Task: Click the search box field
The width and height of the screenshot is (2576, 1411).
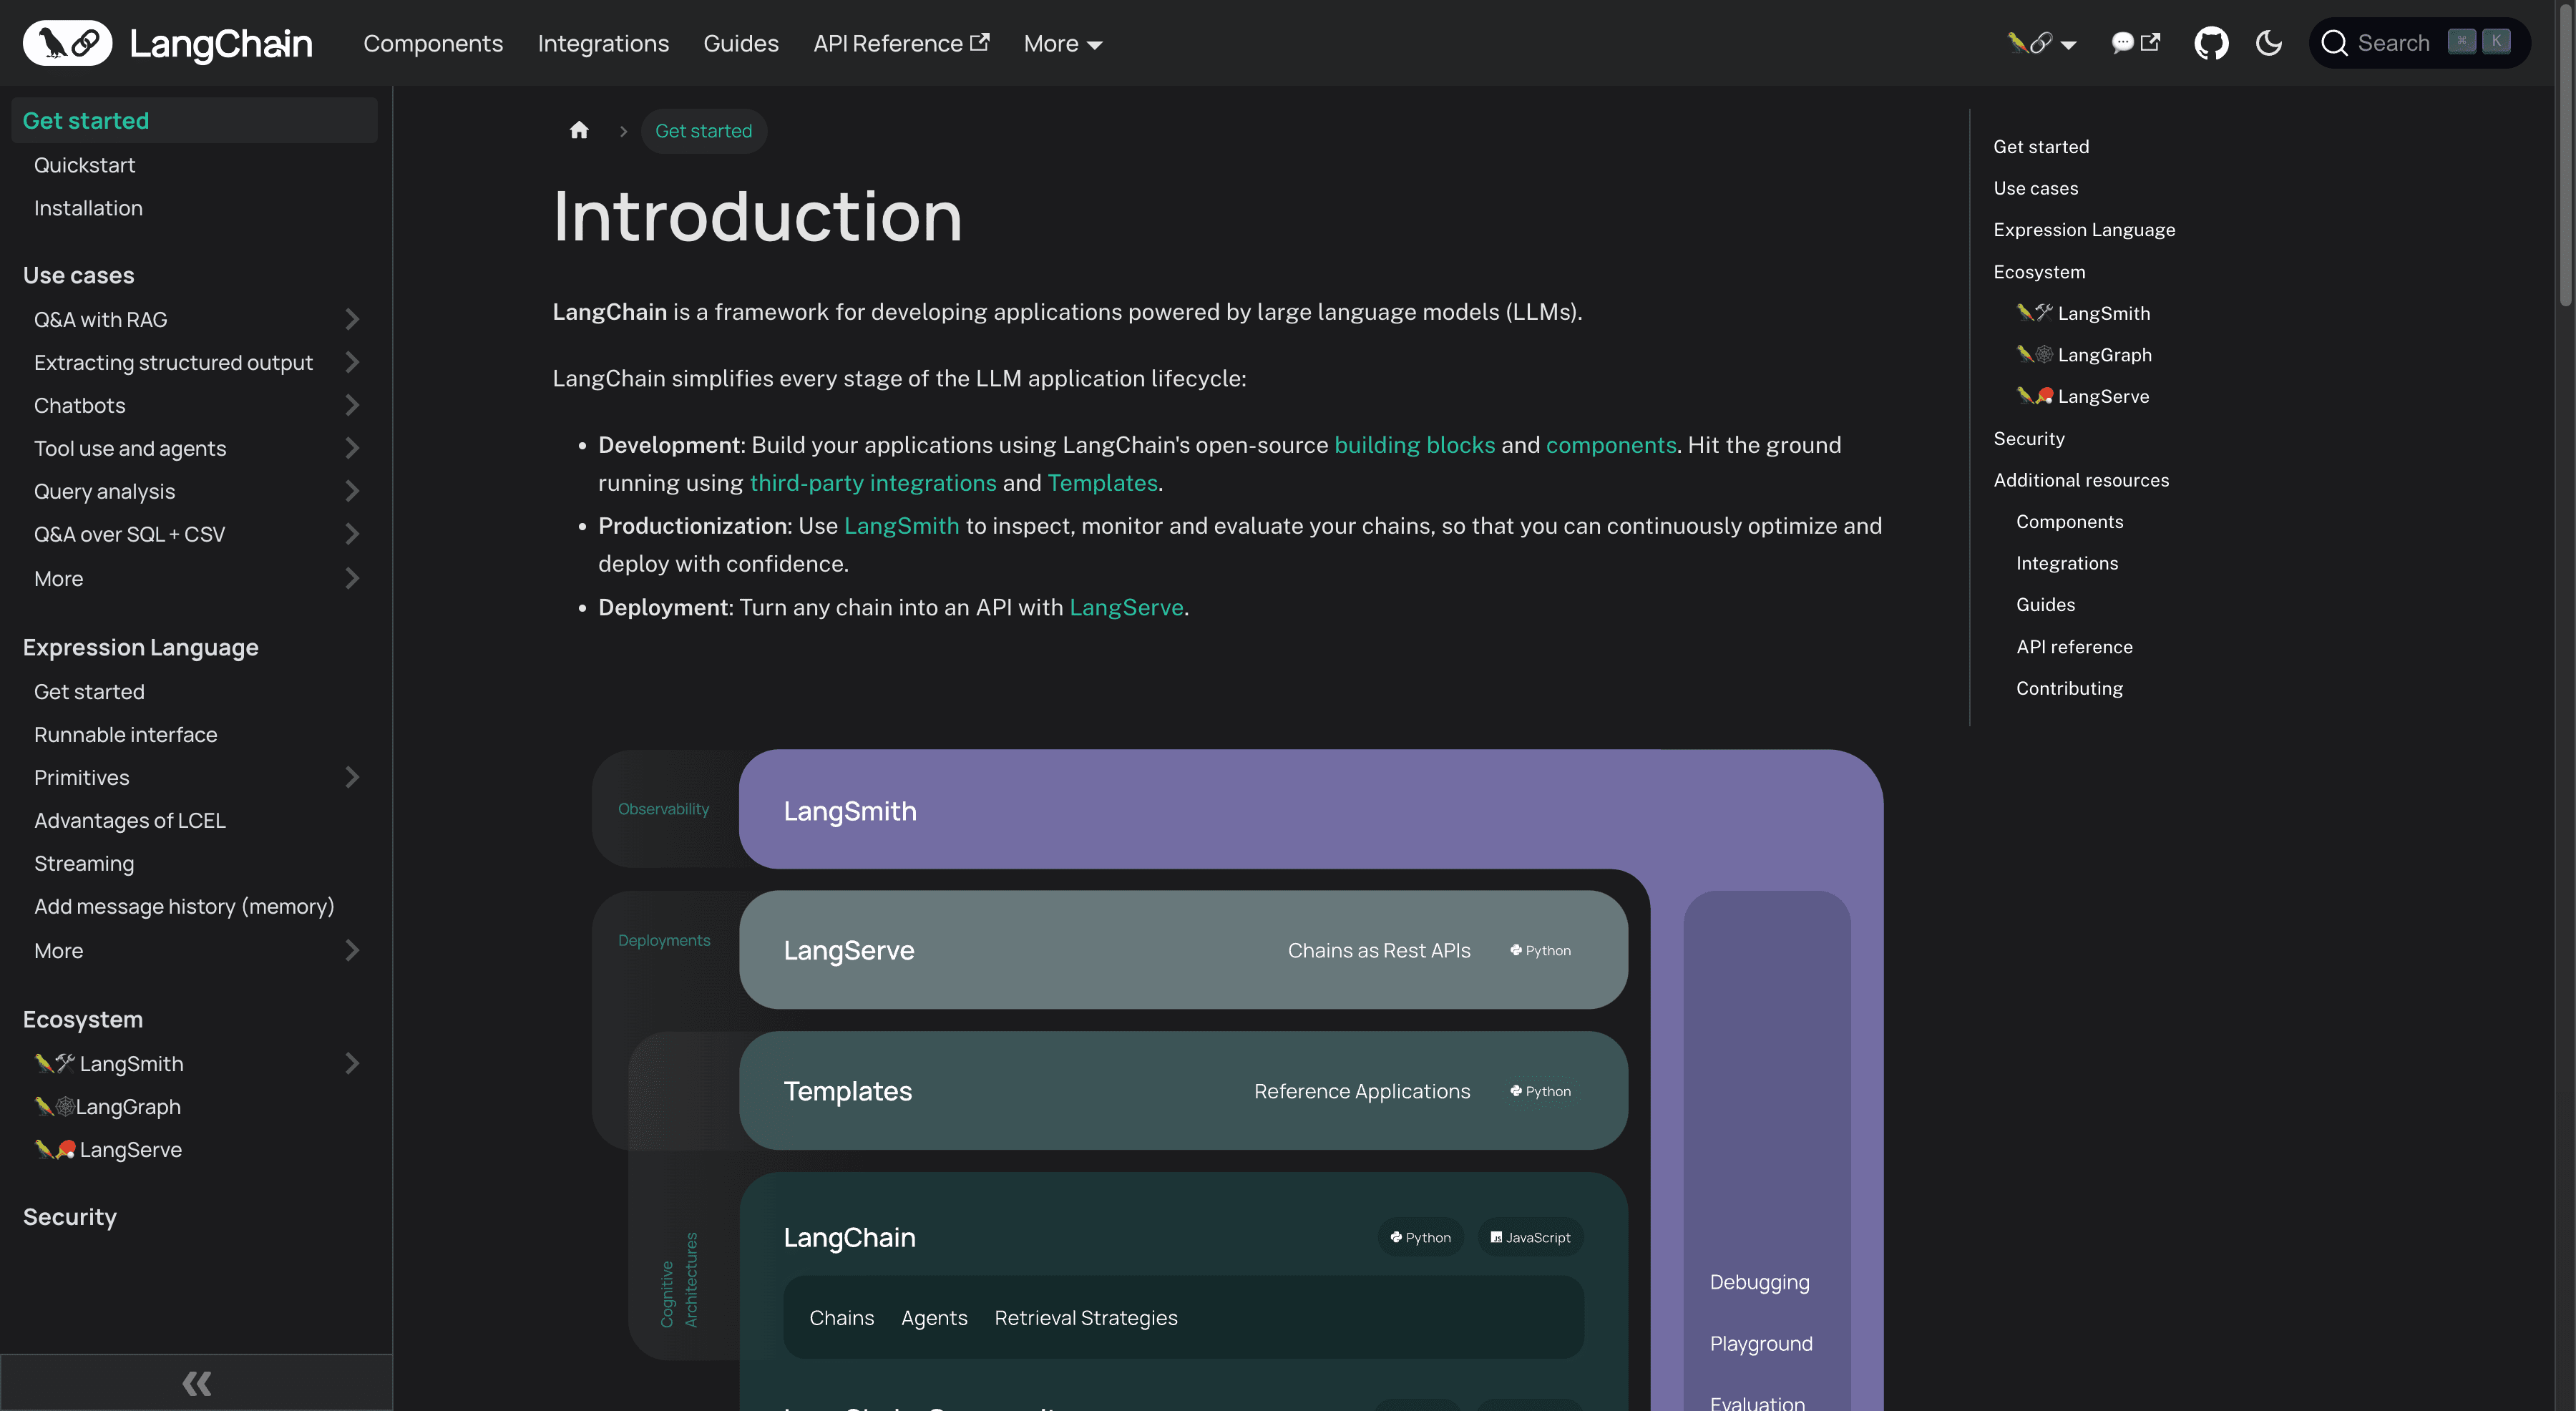Action: tap(2419, 43)
